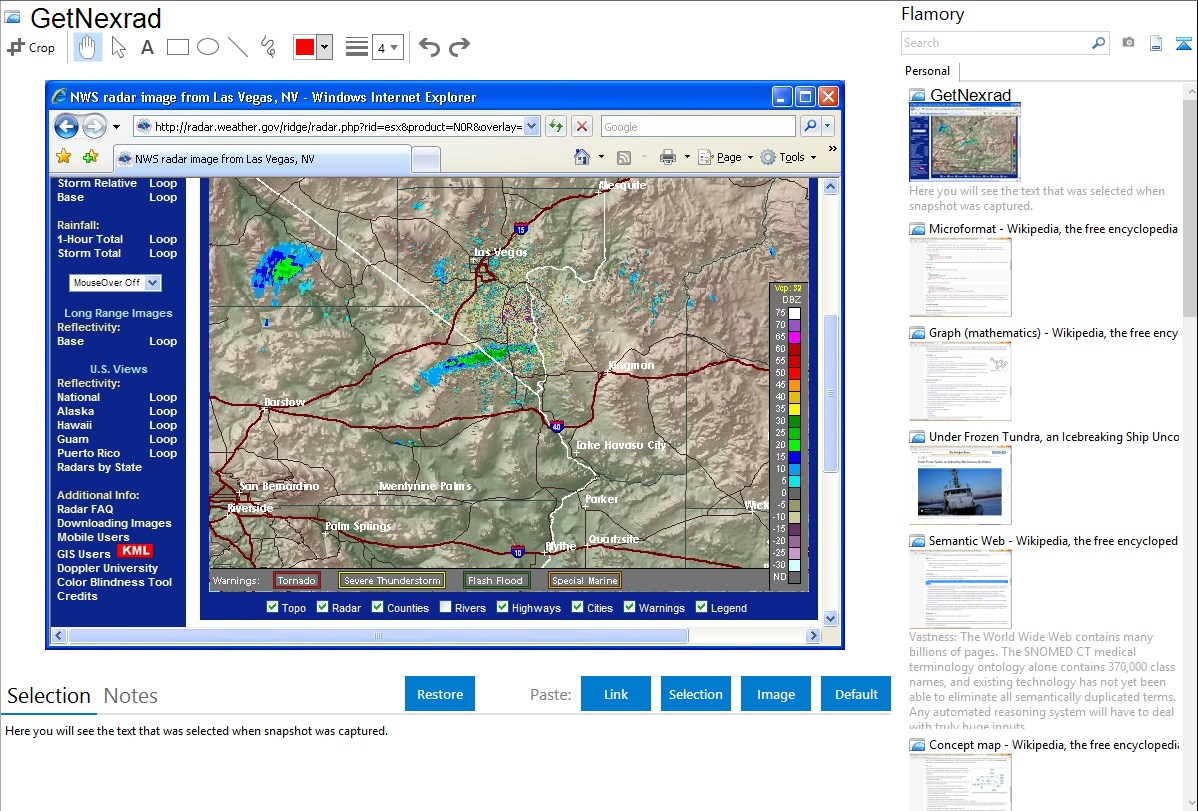Image resolution: width=1198 pixels, height=811 pixels.
Task: Select the ellipse drawing tool
Action: click(207, 47)
